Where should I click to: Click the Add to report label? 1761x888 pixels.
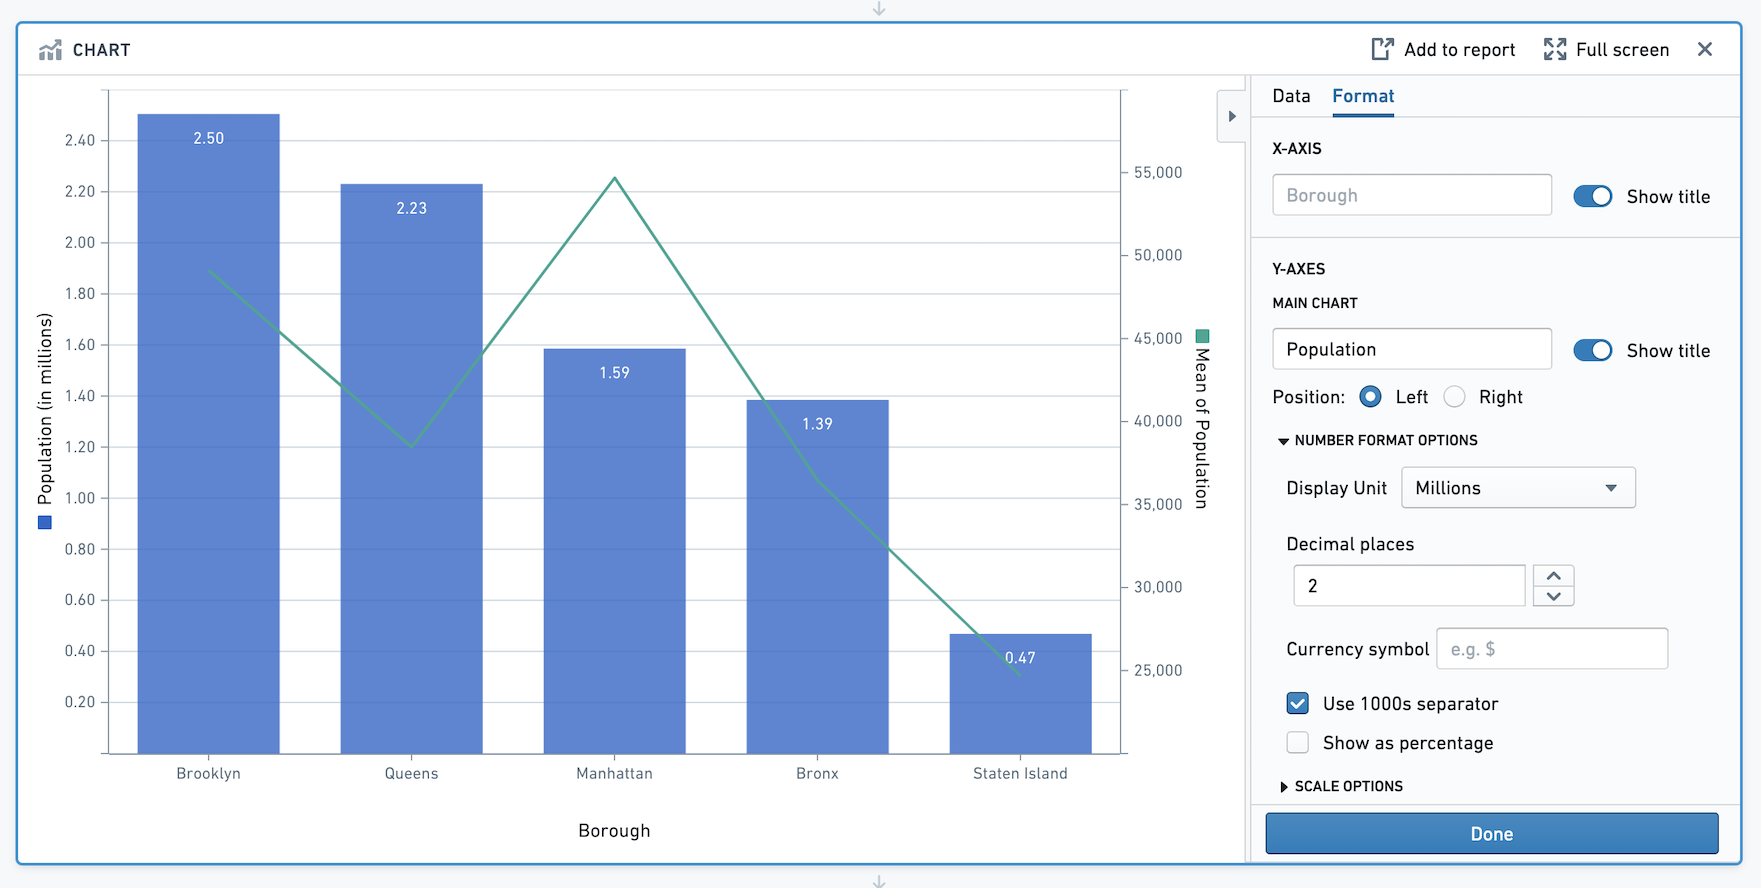[x=1459, y=50]
